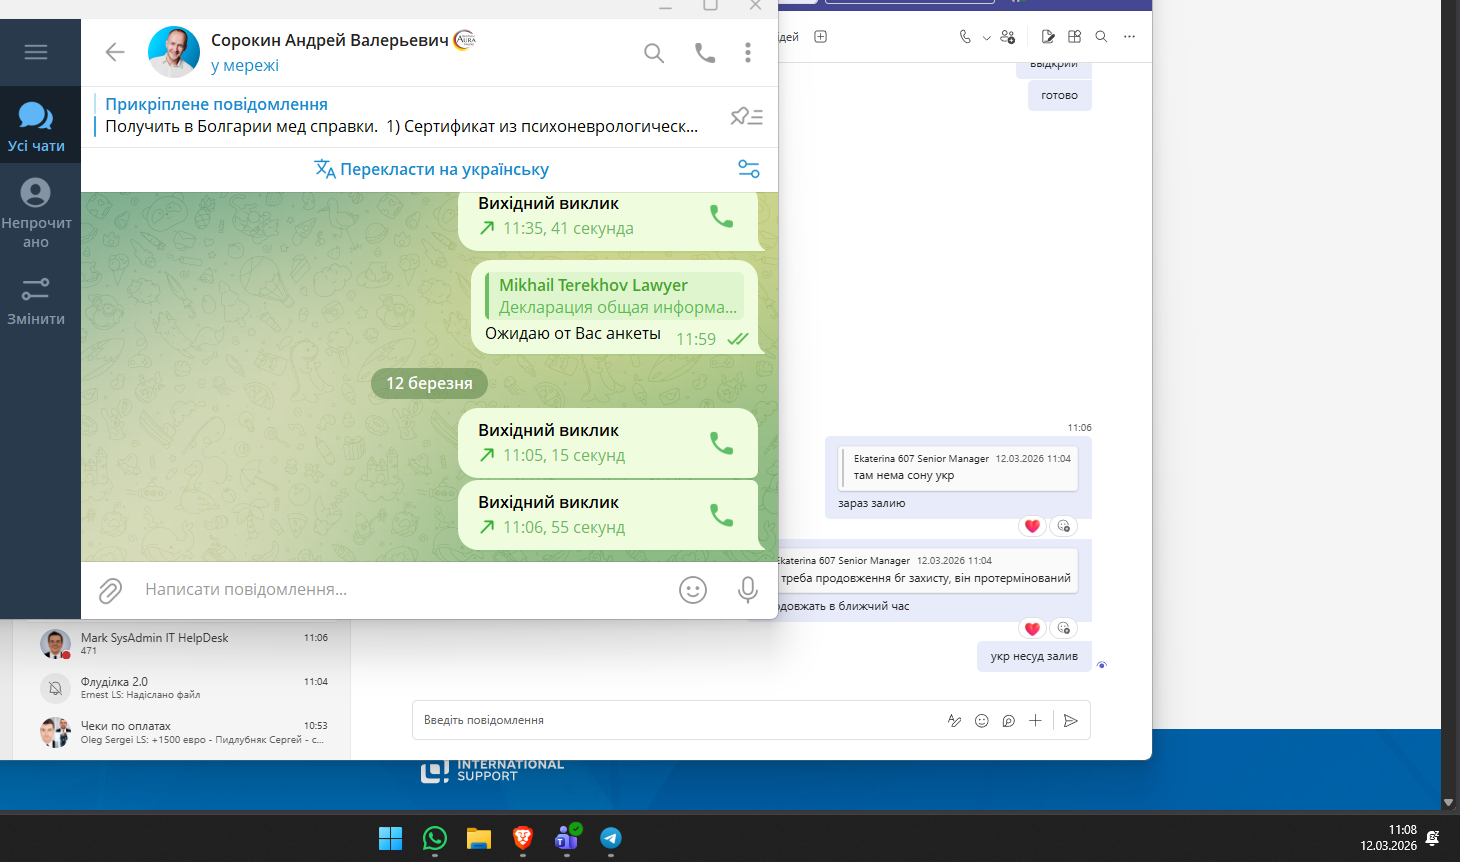Switch to Microsoft Teams in taskbar

pos(567,838)
